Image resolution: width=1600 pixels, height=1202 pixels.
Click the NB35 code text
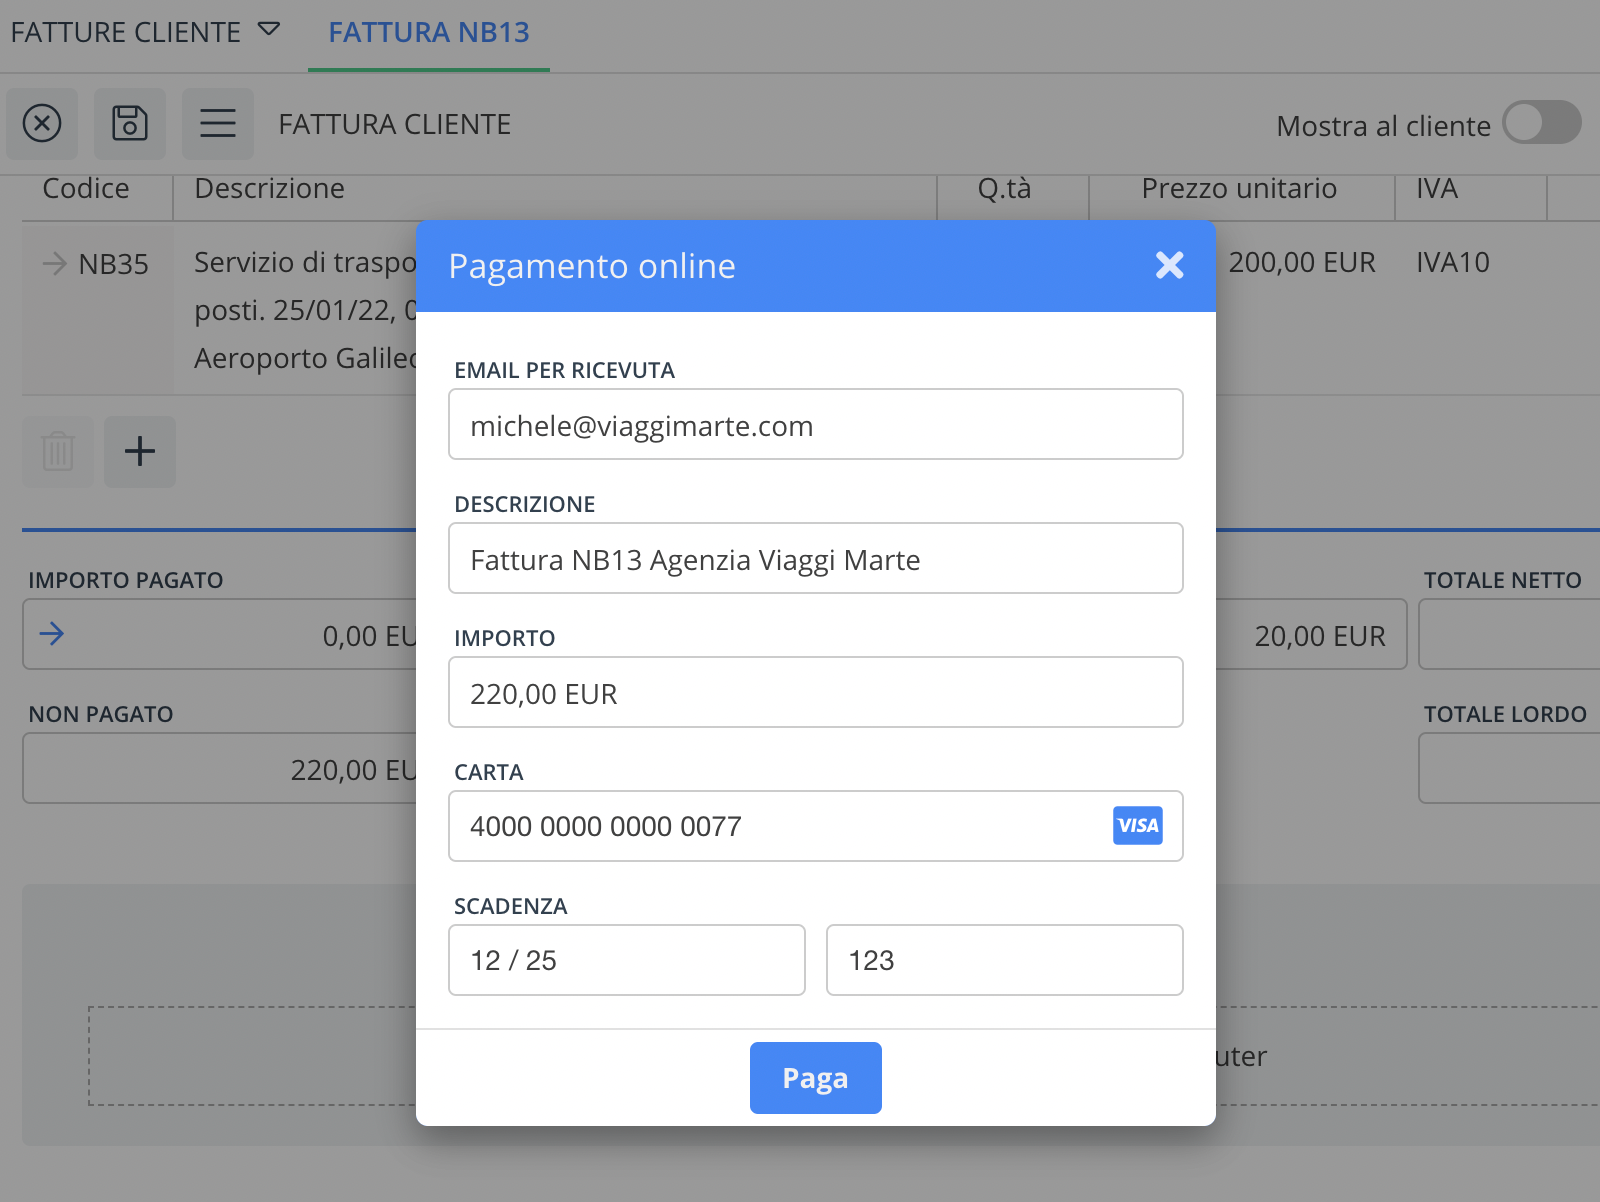[113, 264]
